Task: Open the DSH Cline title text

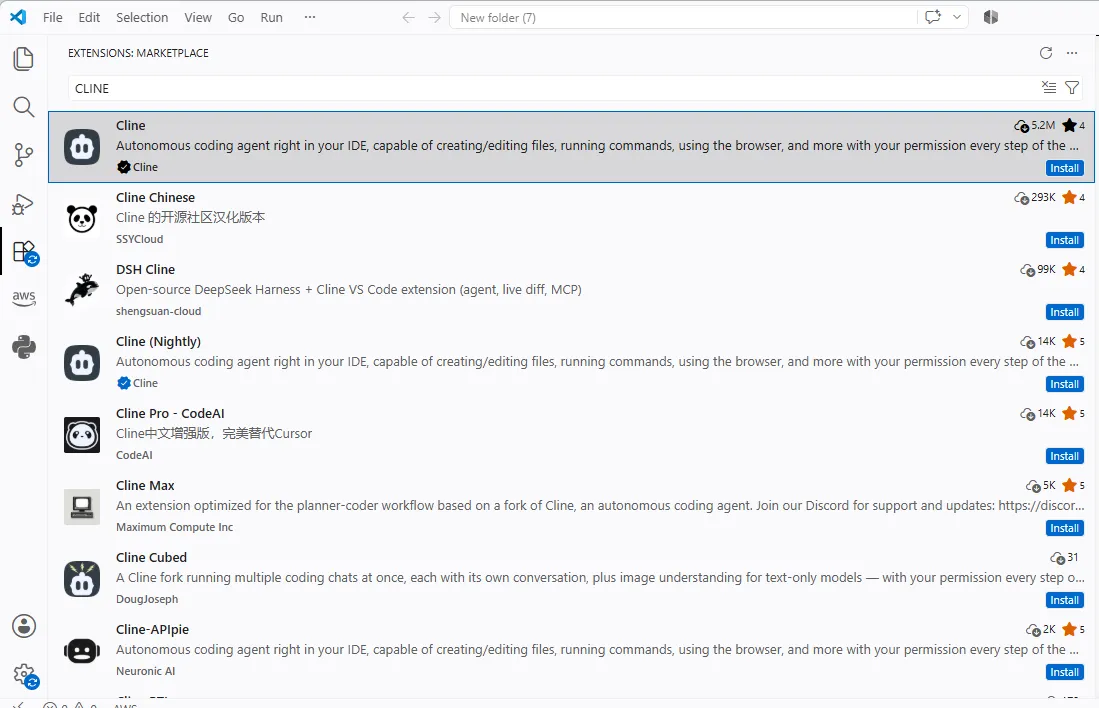Action: [146, 270]
